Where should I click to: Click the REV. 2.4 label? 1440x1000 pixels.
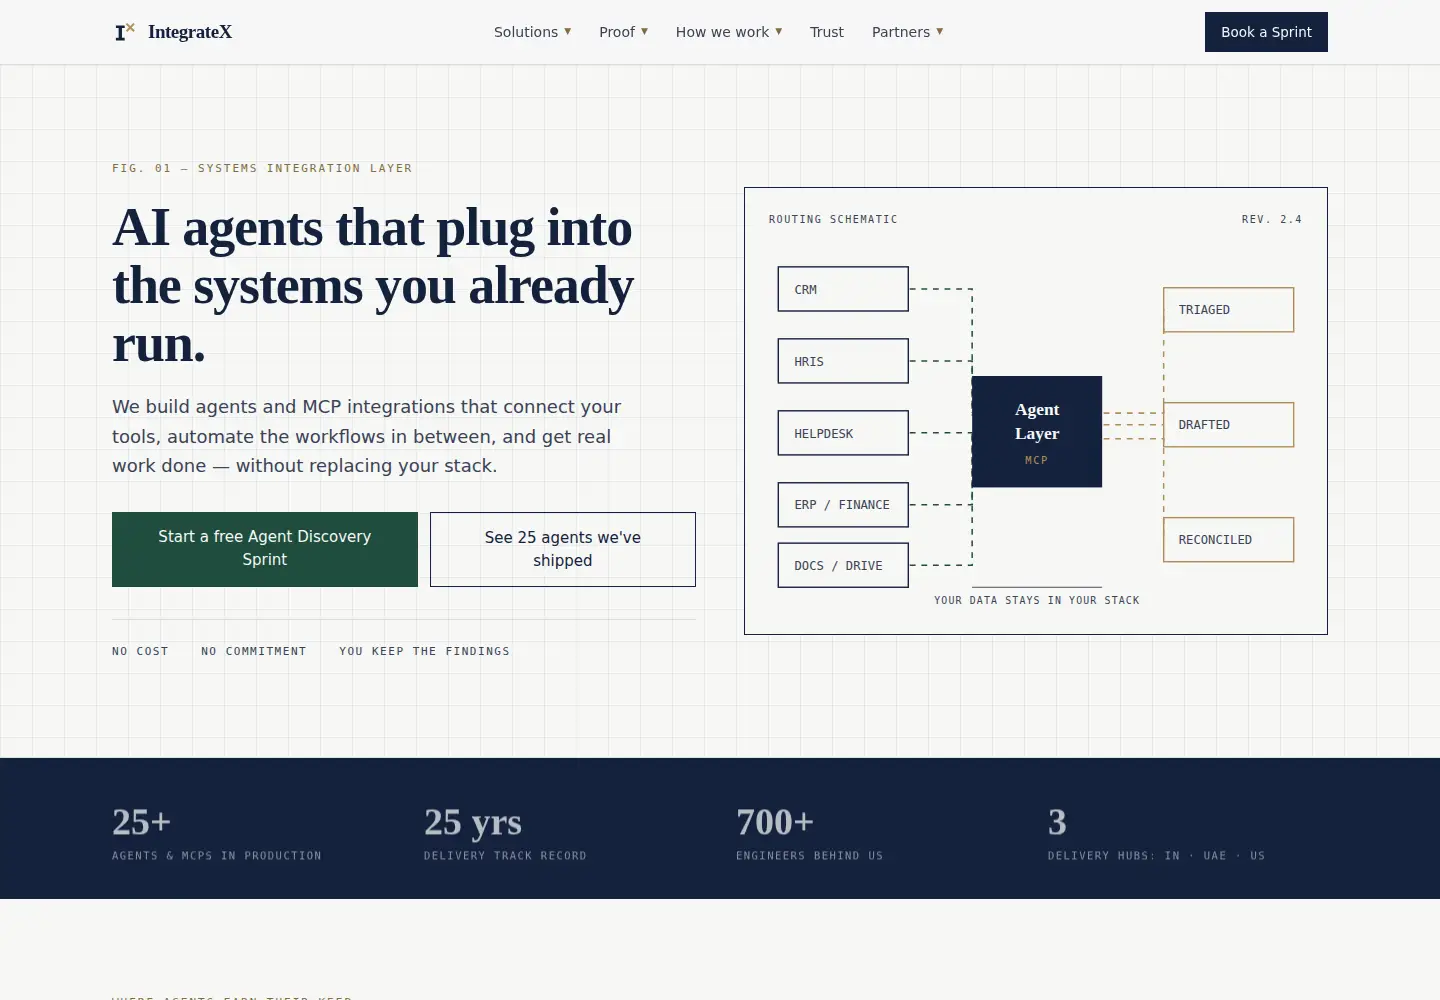click(x=1272, y=219)
